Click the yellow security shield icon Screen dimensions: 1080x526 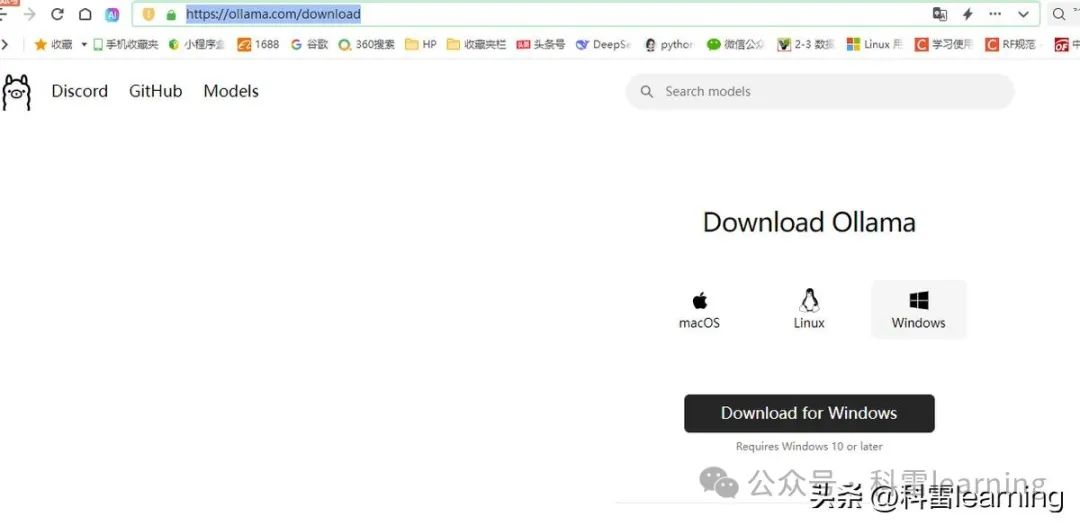[x=149, y=14]
